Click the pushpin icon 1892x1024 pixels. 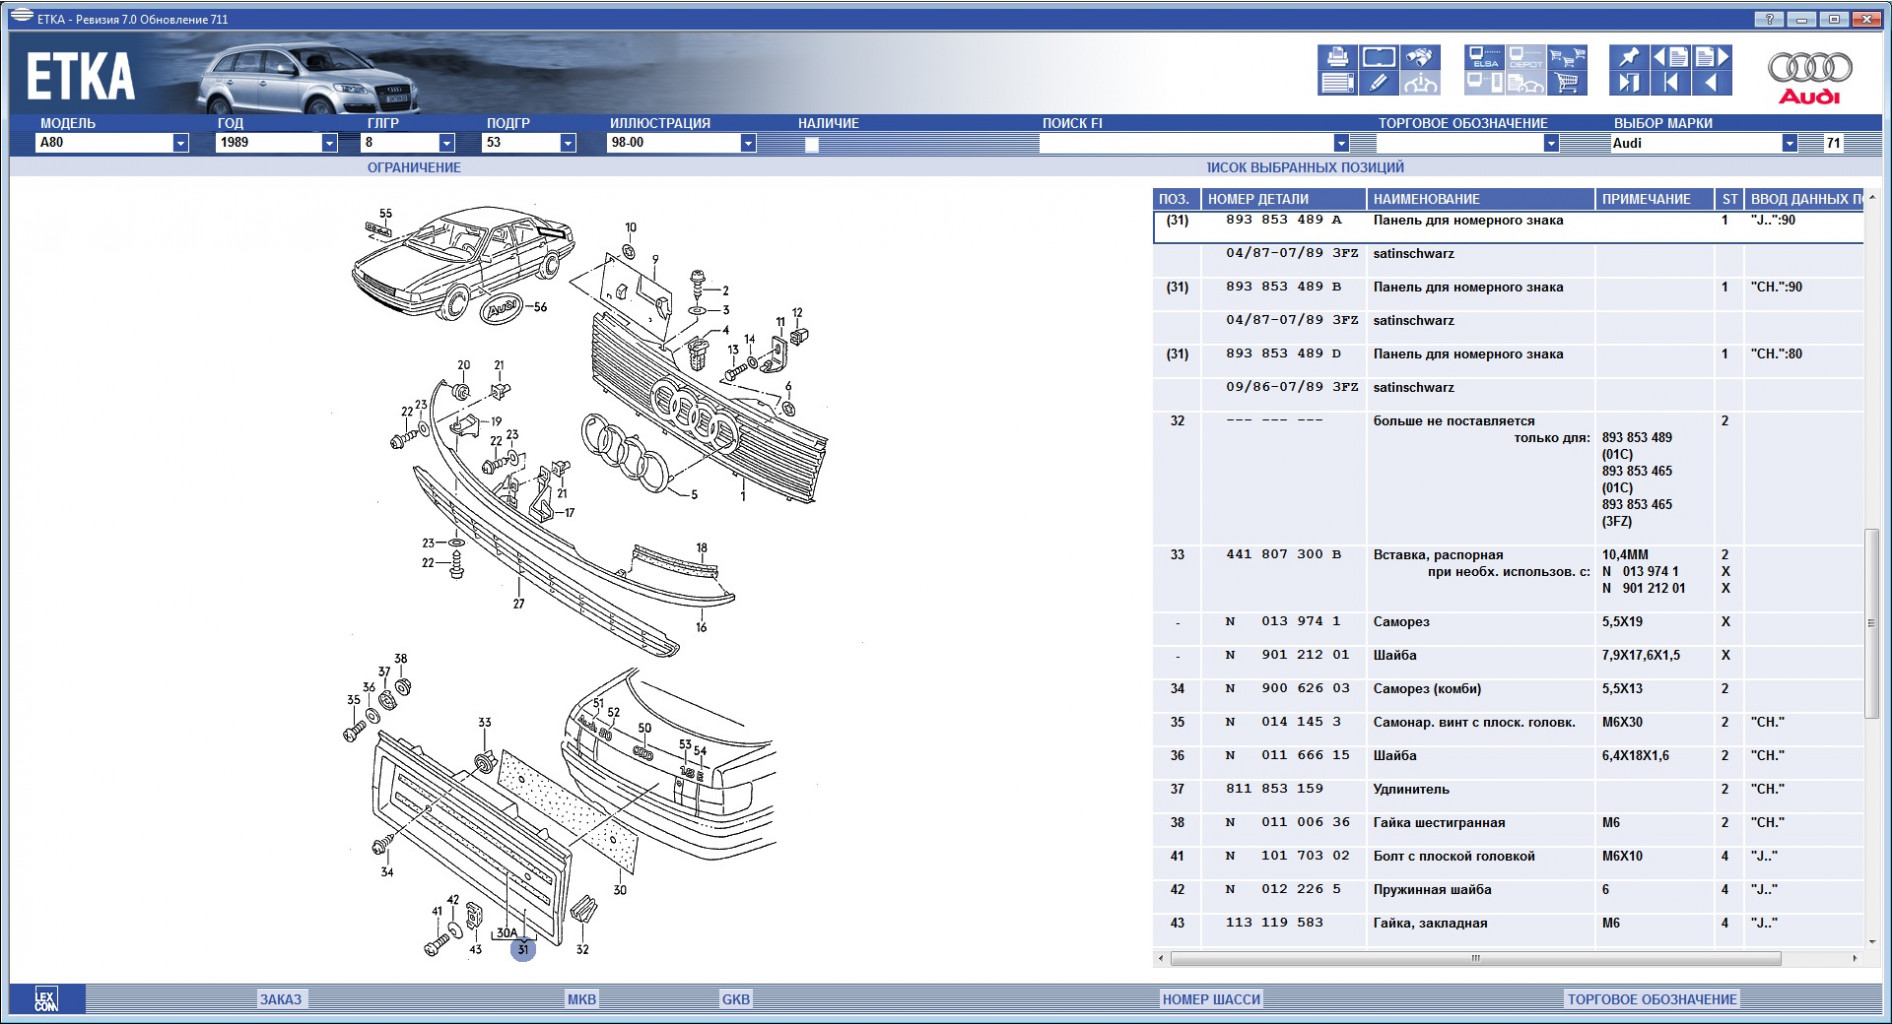1629,57
